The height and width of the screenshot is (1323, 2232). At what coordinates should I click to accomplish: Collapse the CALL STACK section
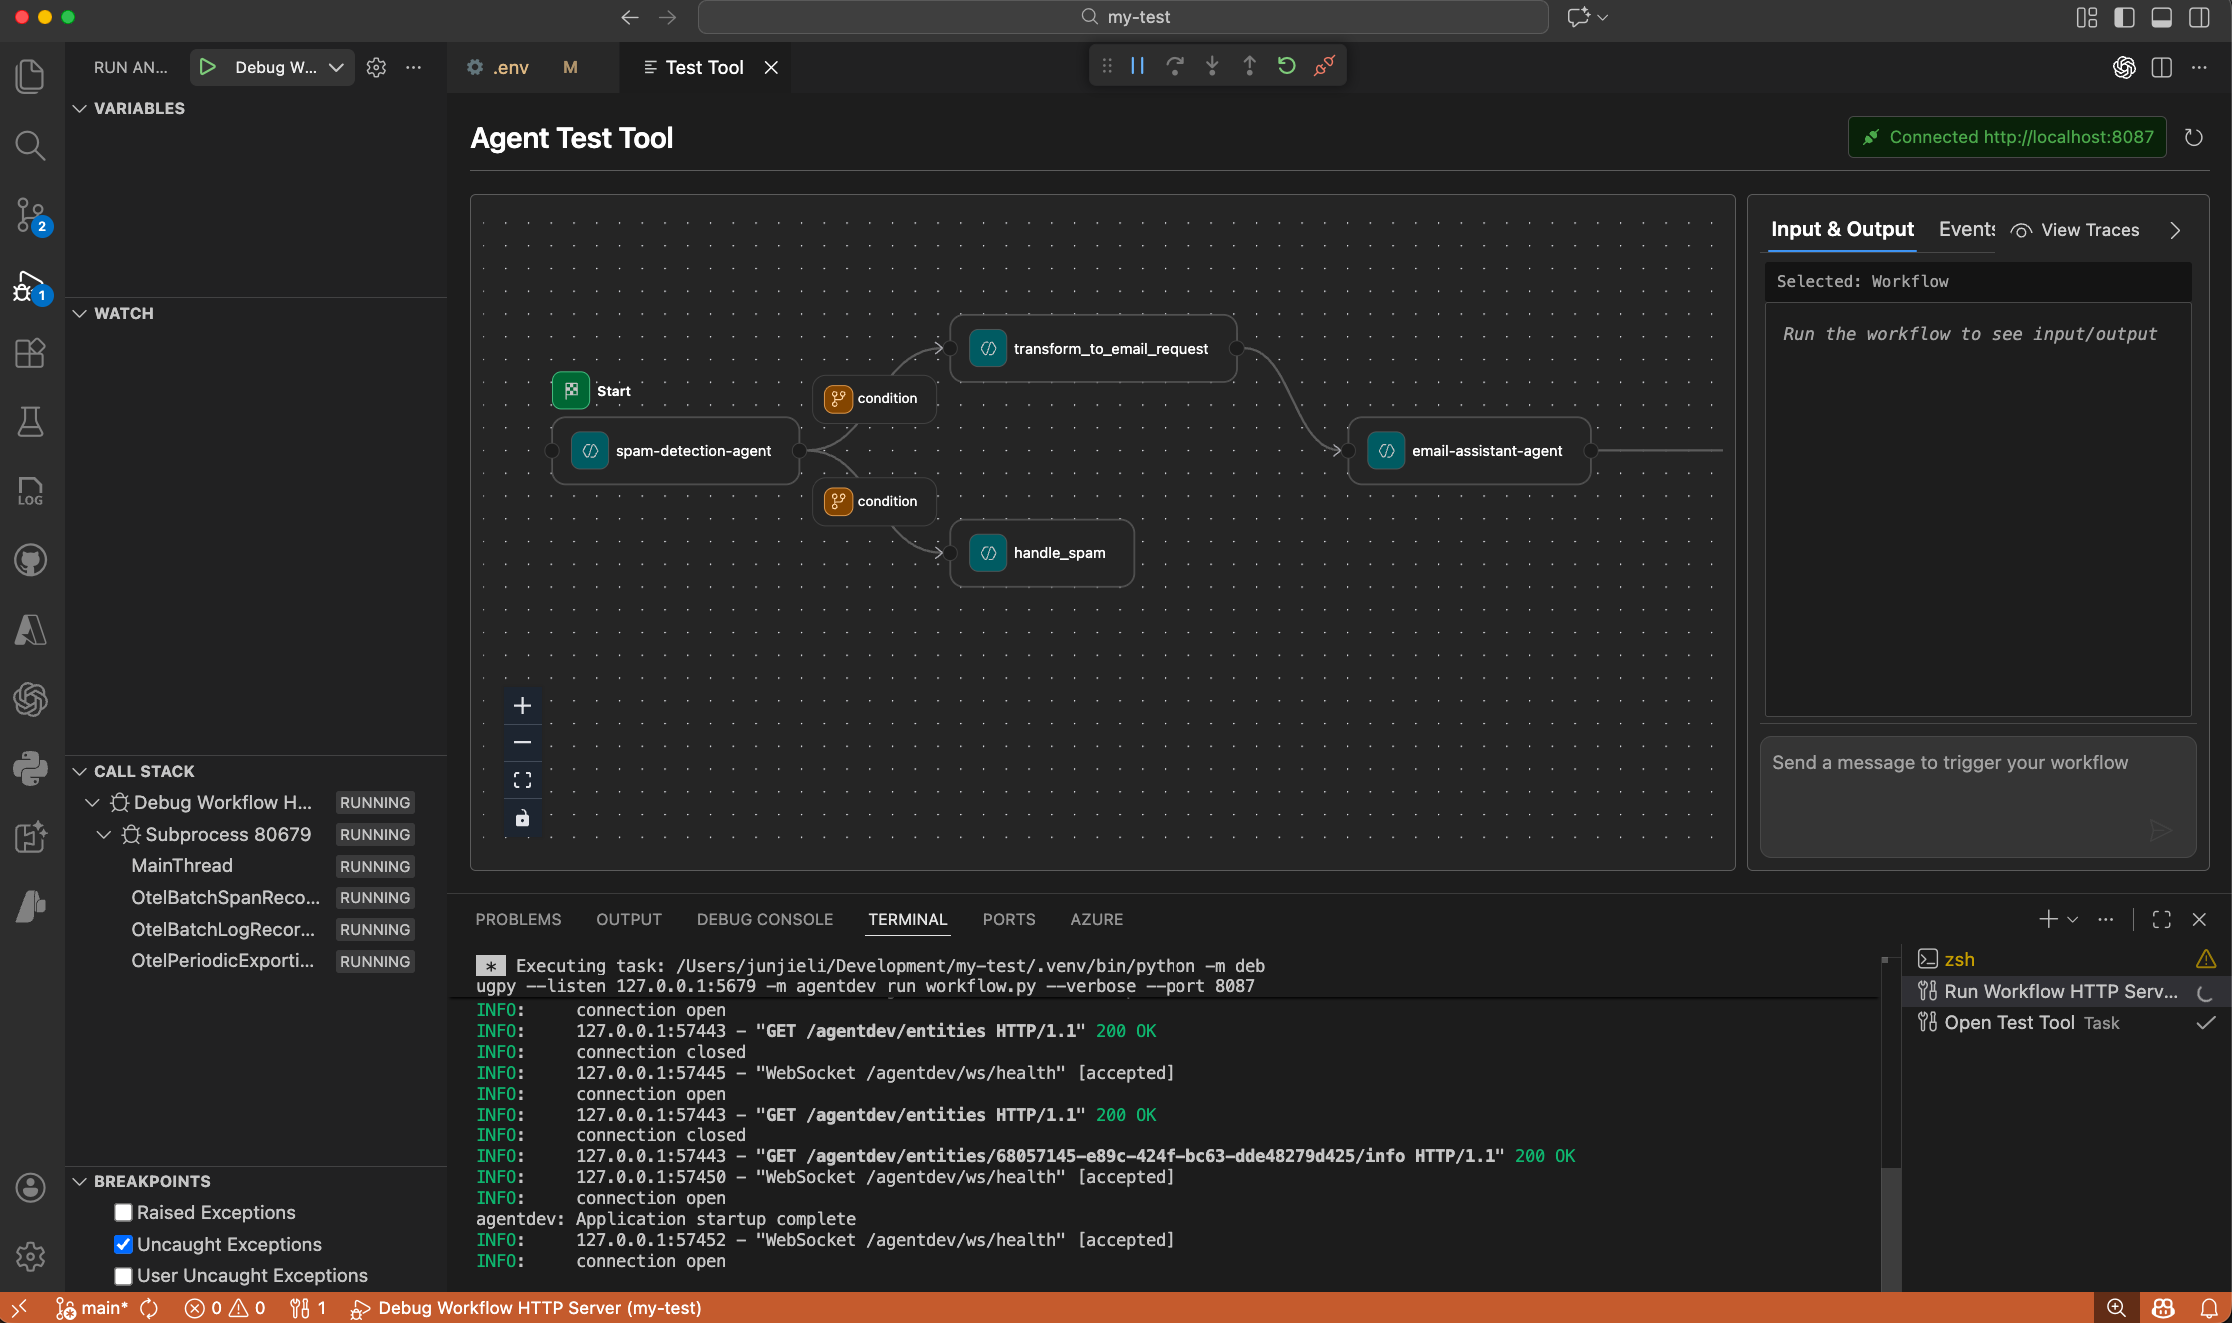tap(81, 771)
